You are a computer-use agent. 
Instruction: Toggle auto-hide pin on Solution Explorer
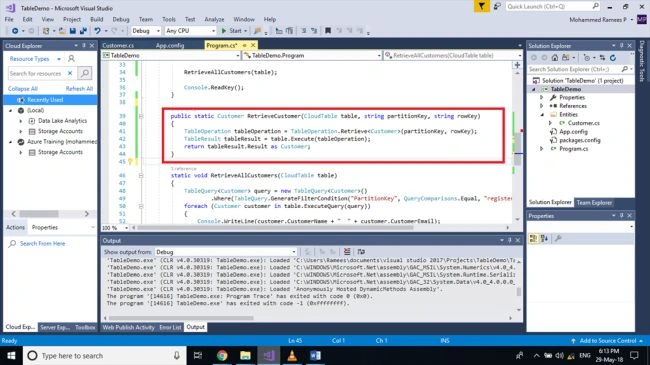point(621,46)
